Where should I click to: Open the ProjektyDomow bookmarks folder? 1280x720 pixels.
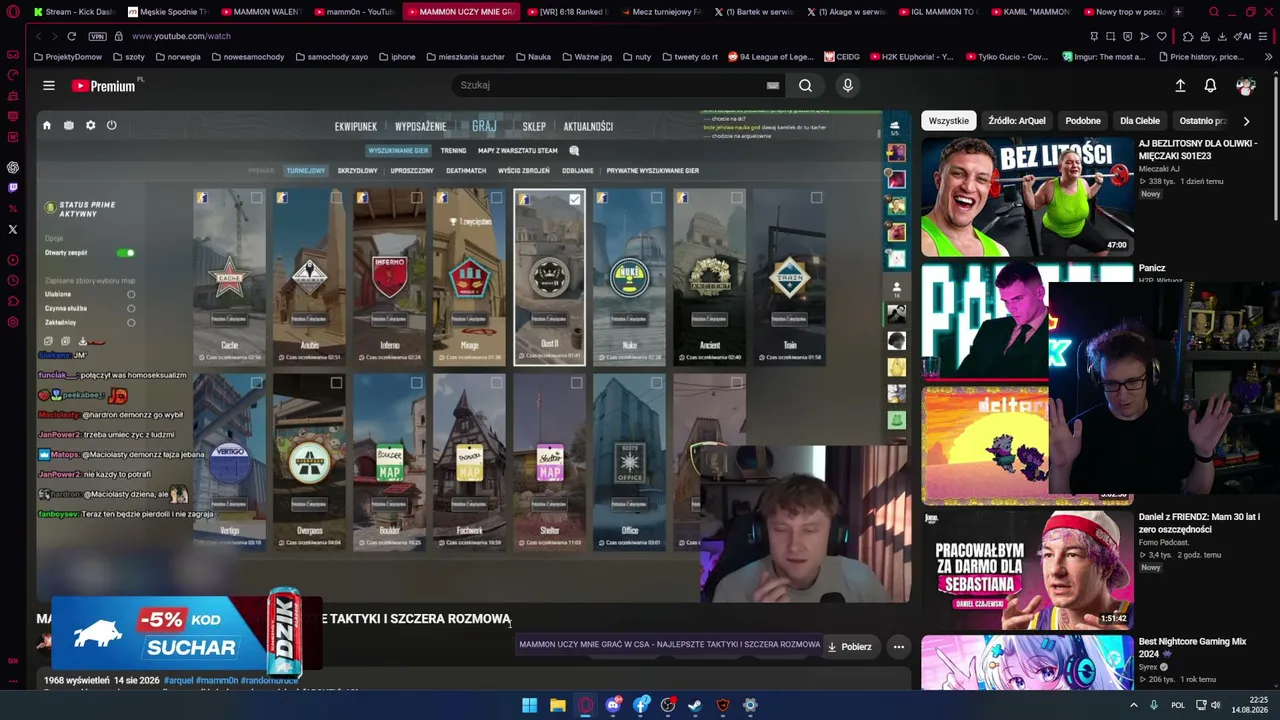[x=68, y=57]
